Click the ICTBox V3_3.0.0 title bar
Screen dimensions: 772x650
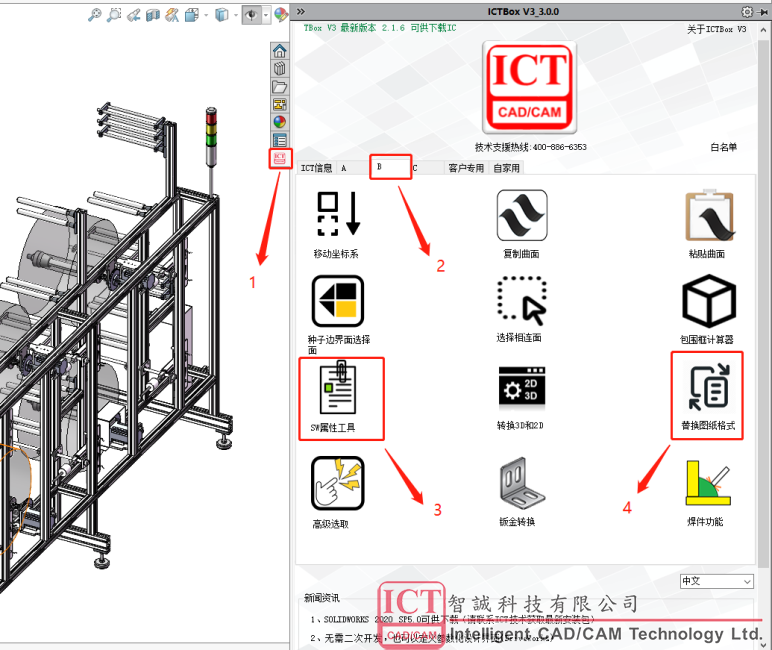pos(523,12)
